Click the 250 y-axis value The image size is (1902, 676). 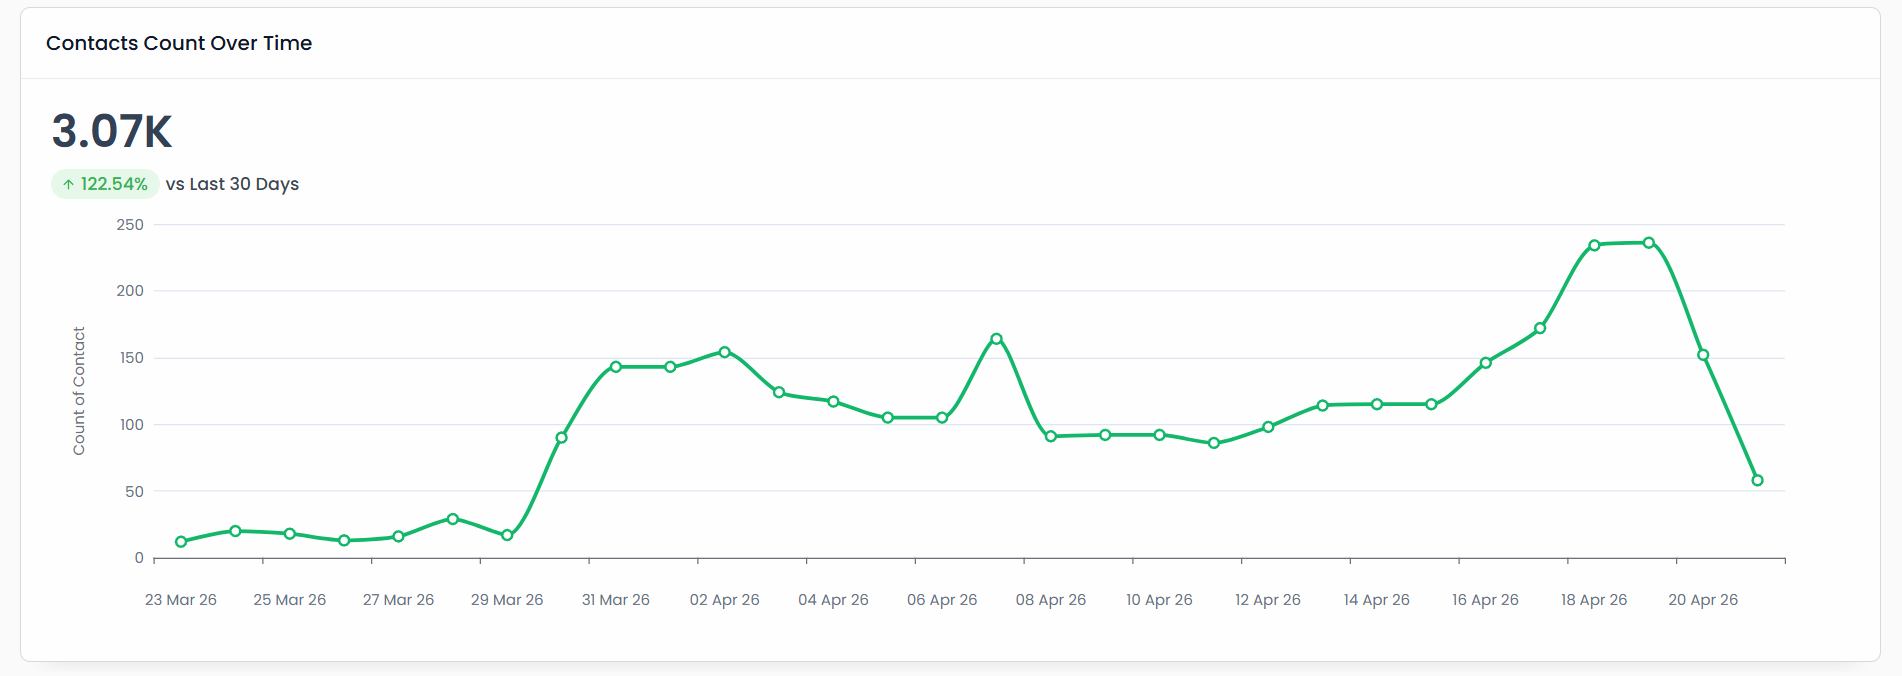[x=130, y=225]
